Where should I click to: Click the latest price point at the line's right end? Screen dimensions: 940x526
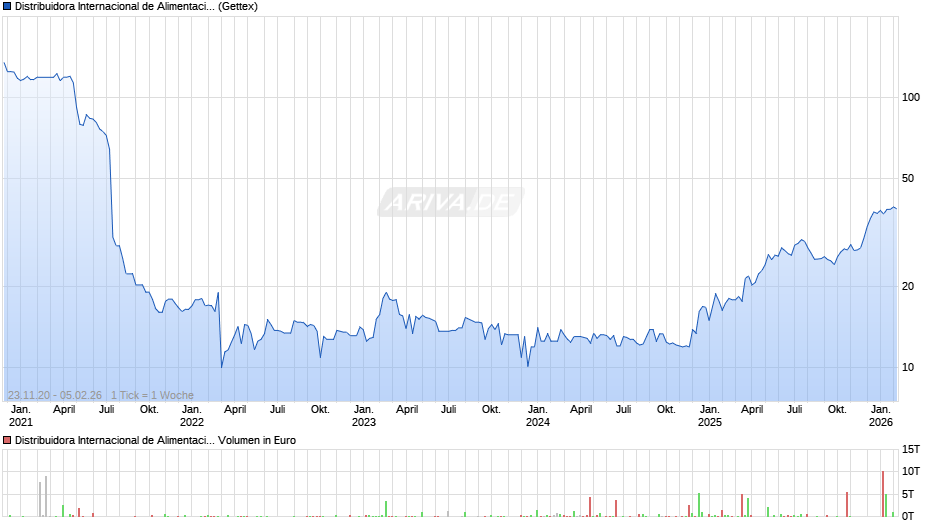point(896,209)
